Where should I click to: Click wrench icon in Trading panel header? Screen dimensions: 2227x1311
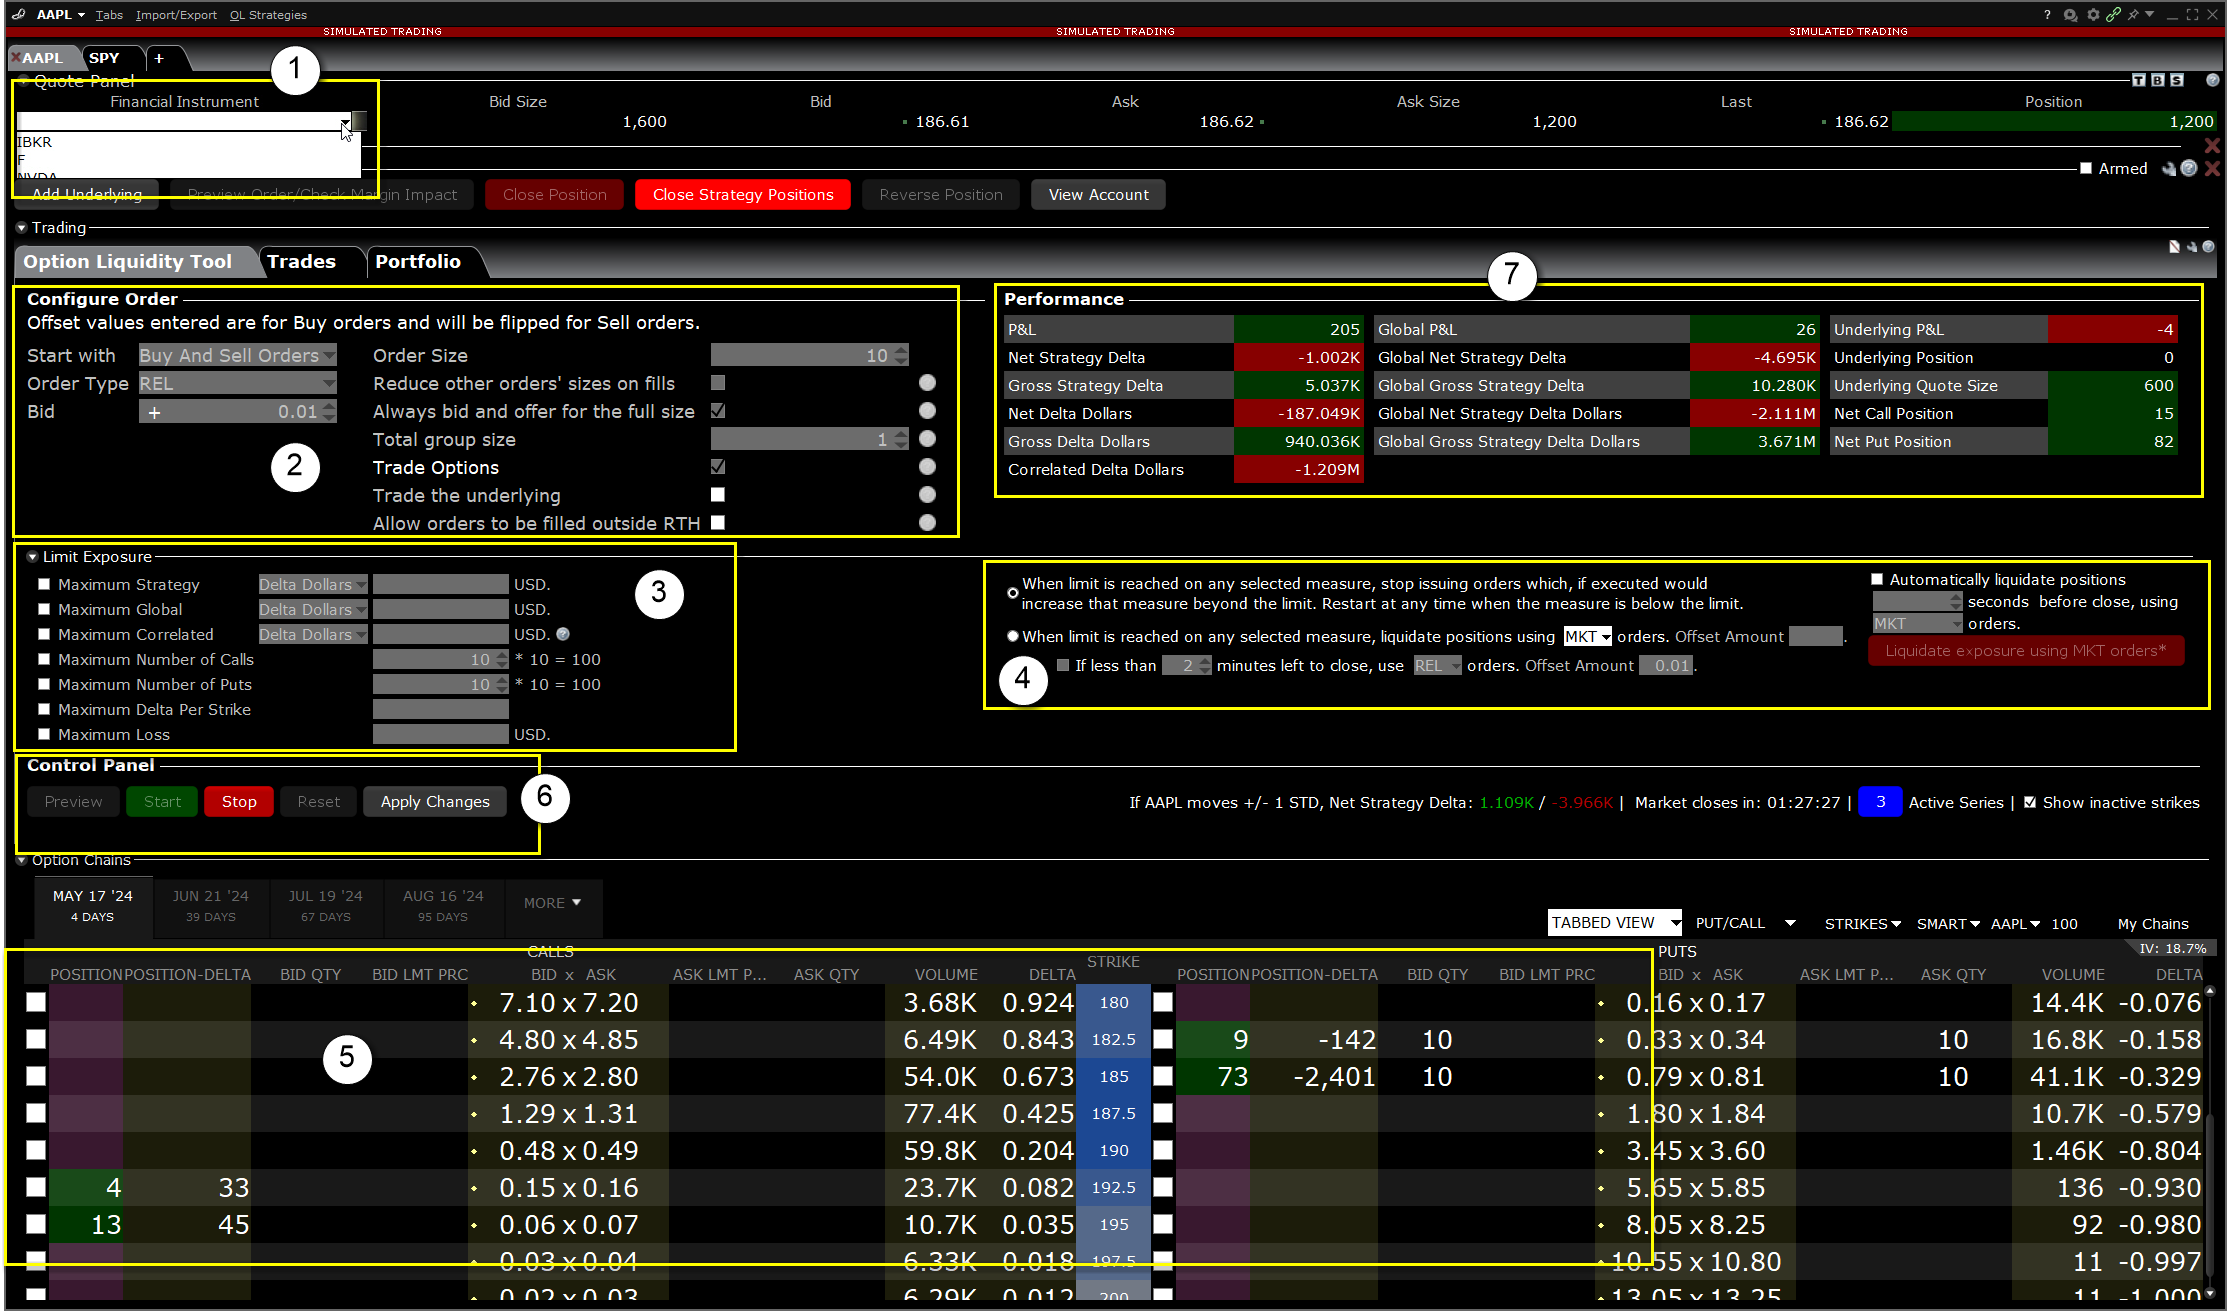coord(2192,247)
